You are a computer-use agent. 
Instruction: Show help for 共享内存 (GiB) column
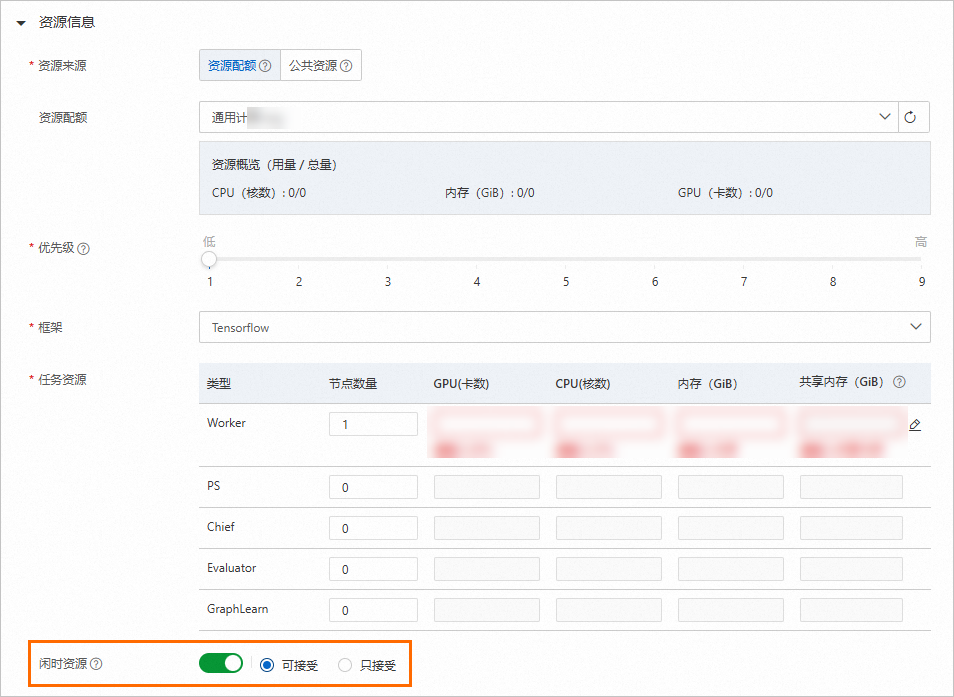(x=899, y=382)
